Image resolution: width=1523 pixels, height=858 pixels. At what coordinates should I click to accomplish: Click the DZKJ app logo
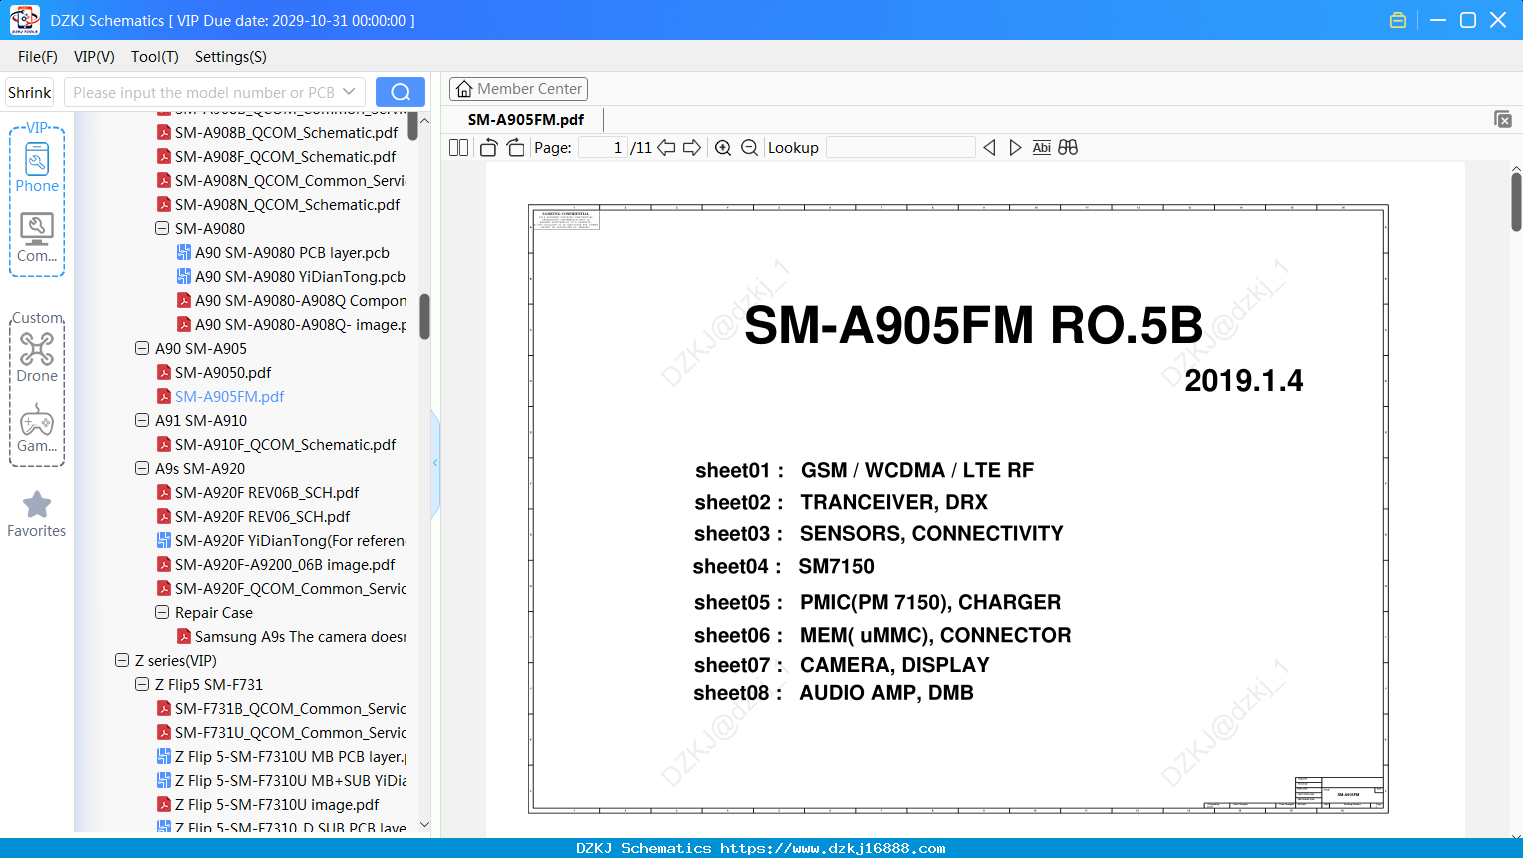[25, 20]
